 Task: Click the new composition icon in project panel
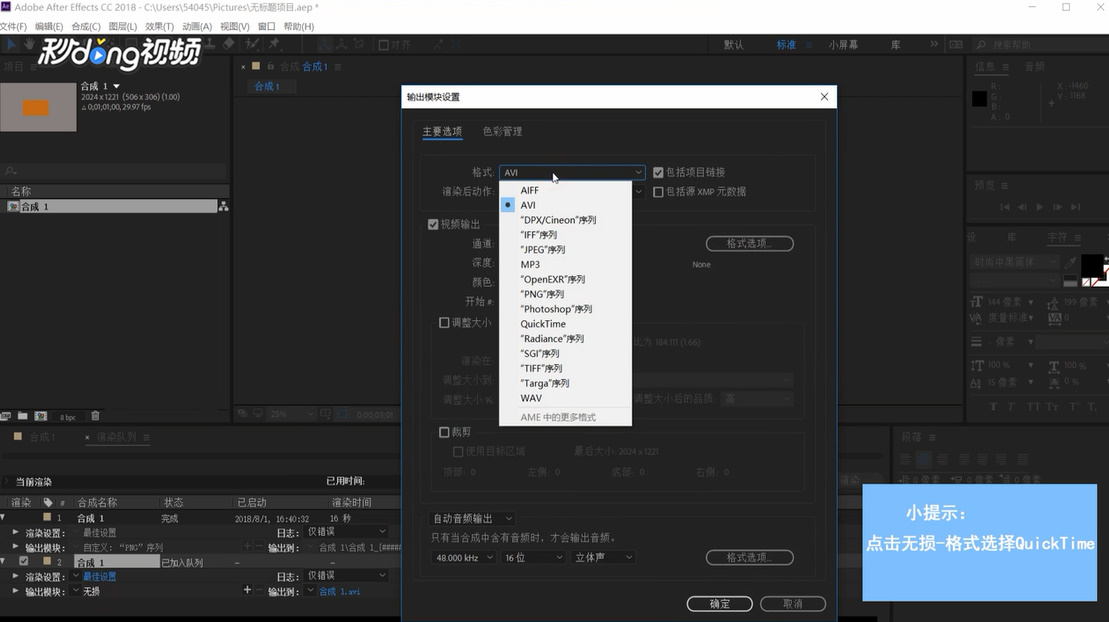(x=41, y=416)
